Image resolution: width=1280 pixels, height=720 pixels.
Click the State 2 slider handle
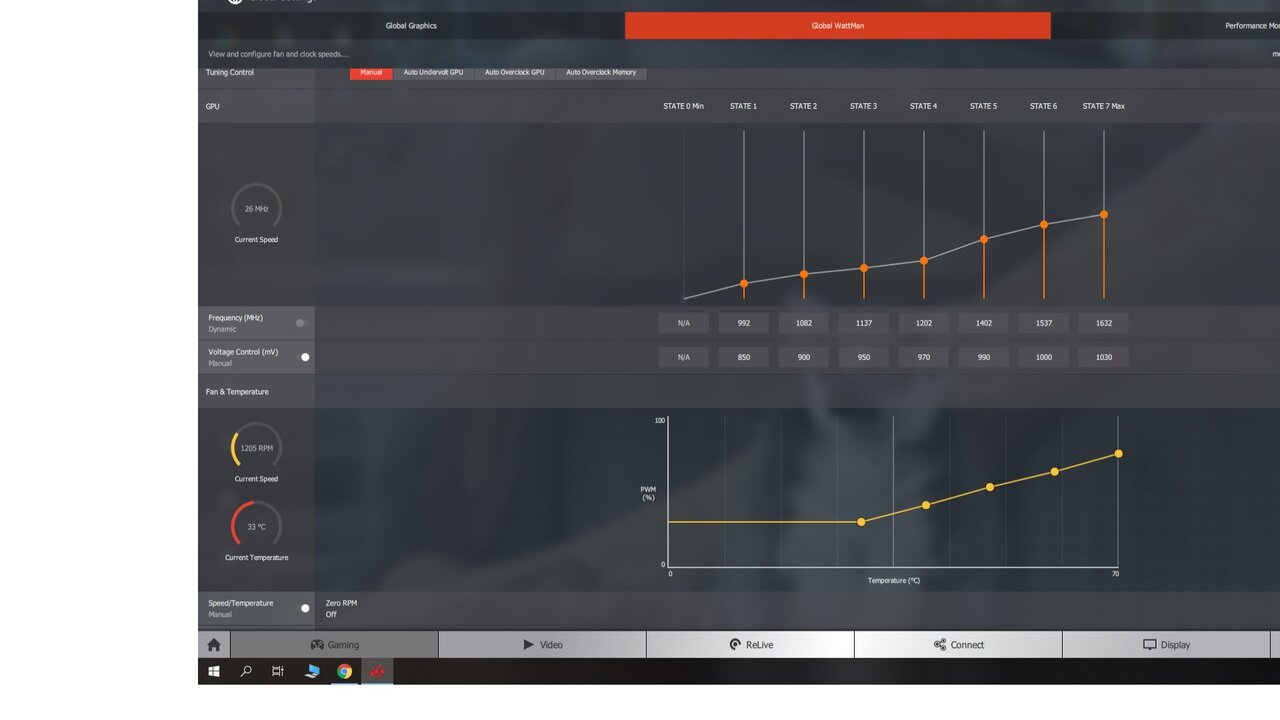(x=804, y=274)
